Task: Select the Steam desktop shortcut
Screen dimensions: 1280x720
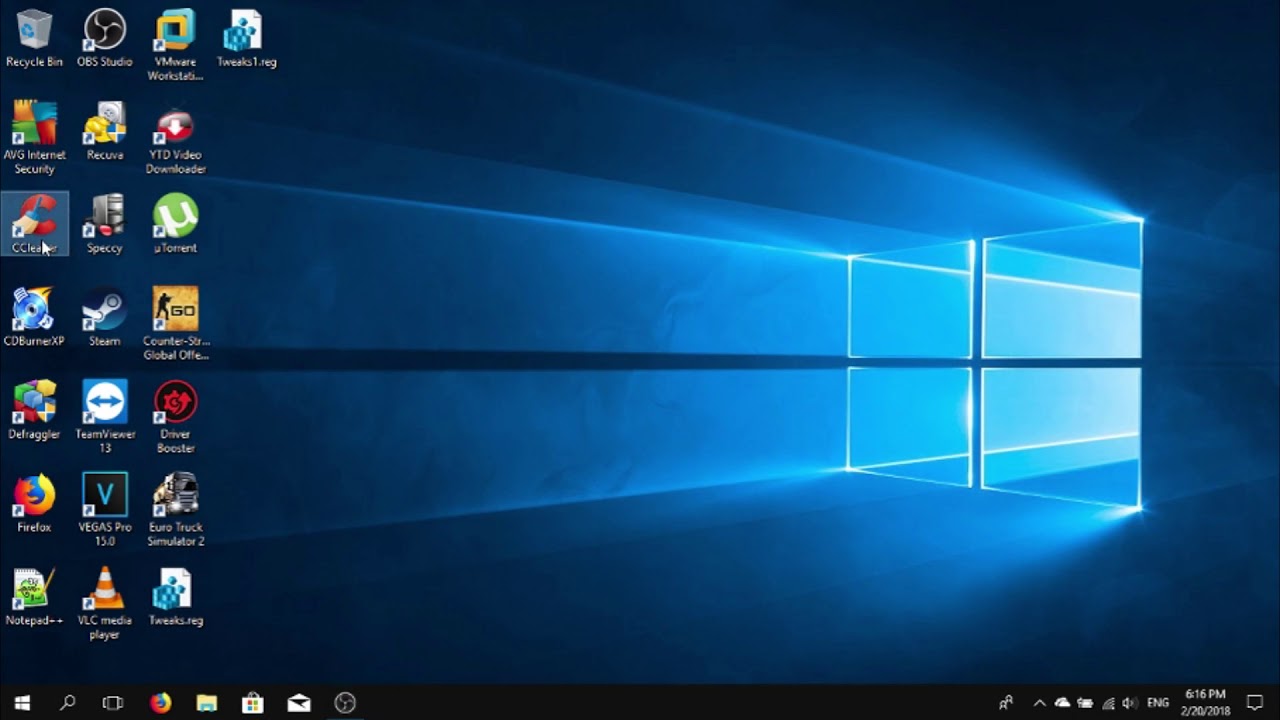Action: point(104,317)
